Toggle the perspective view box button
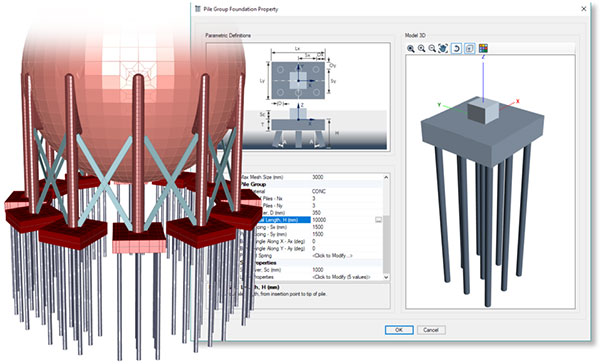The image size is (600, 364). tap(470, 49)
